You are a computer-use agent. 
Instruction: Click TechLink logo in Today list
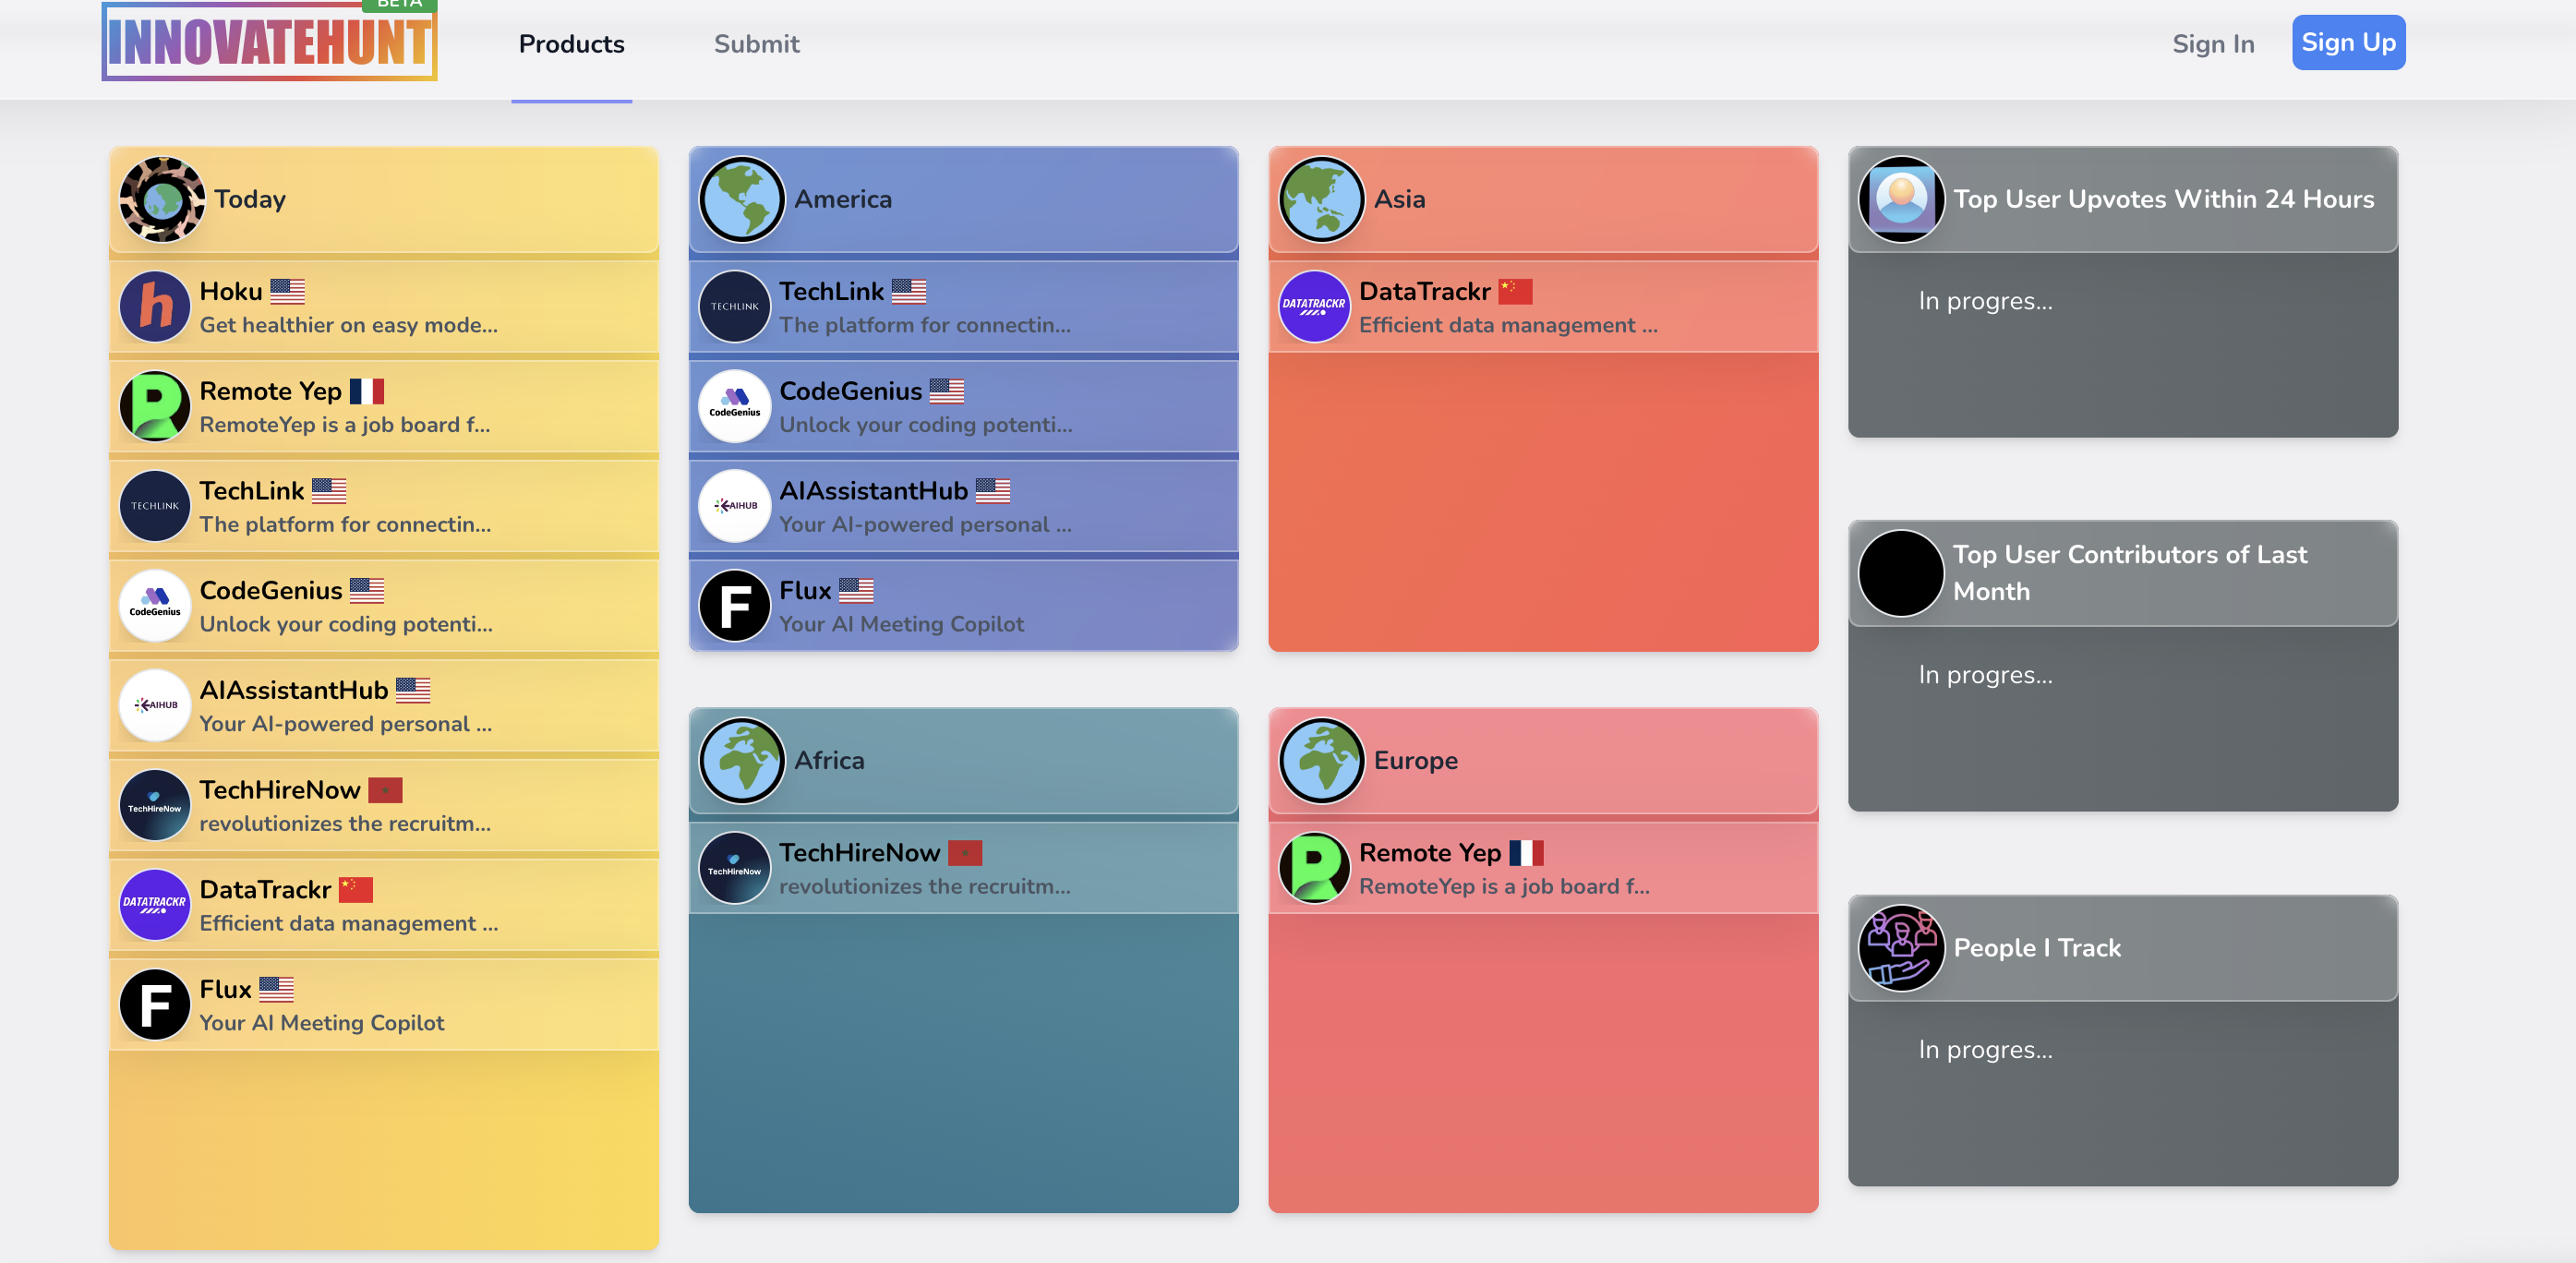point(155,506)
